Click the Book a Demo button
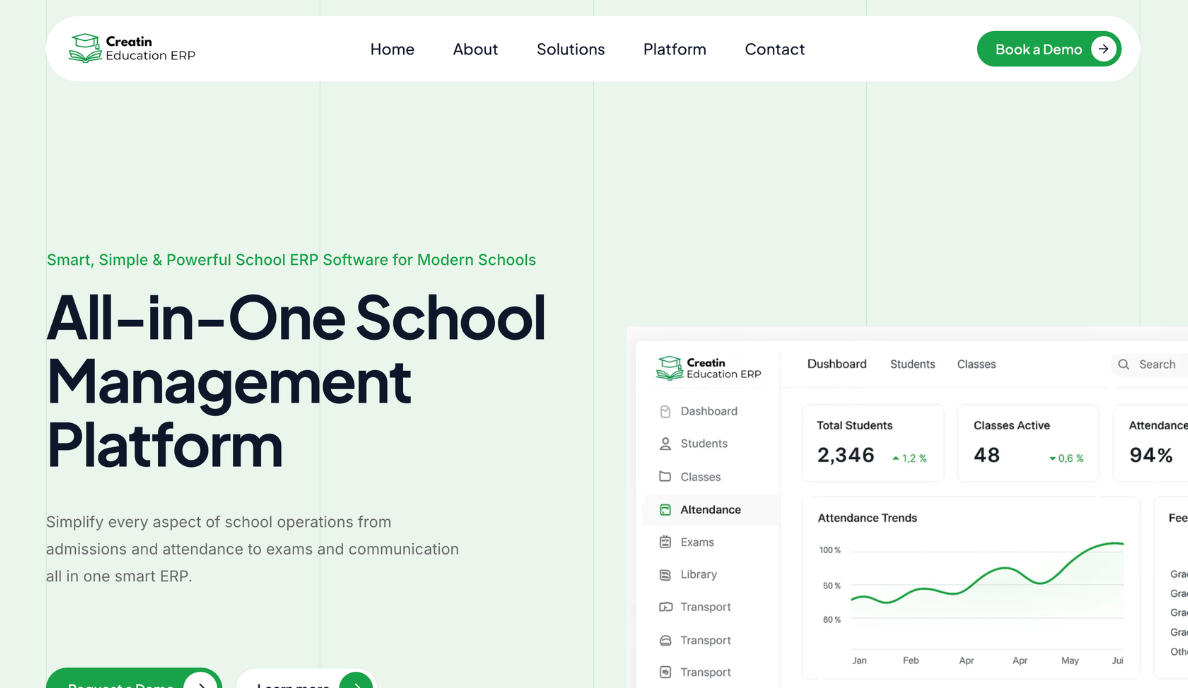 (1049, 48)
